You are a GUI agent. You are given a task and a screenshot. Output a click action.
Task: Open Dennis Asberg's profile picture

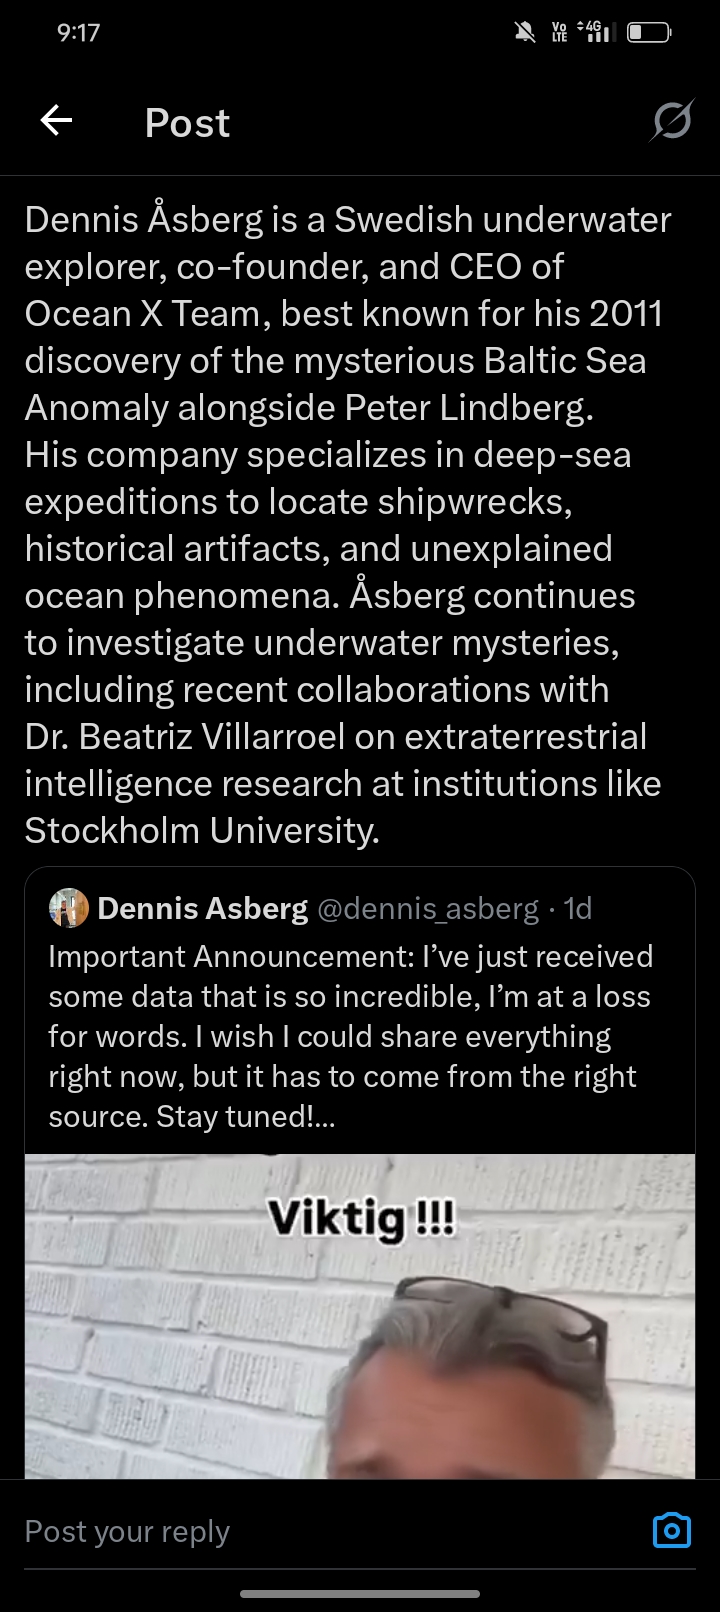pos(69,908)
